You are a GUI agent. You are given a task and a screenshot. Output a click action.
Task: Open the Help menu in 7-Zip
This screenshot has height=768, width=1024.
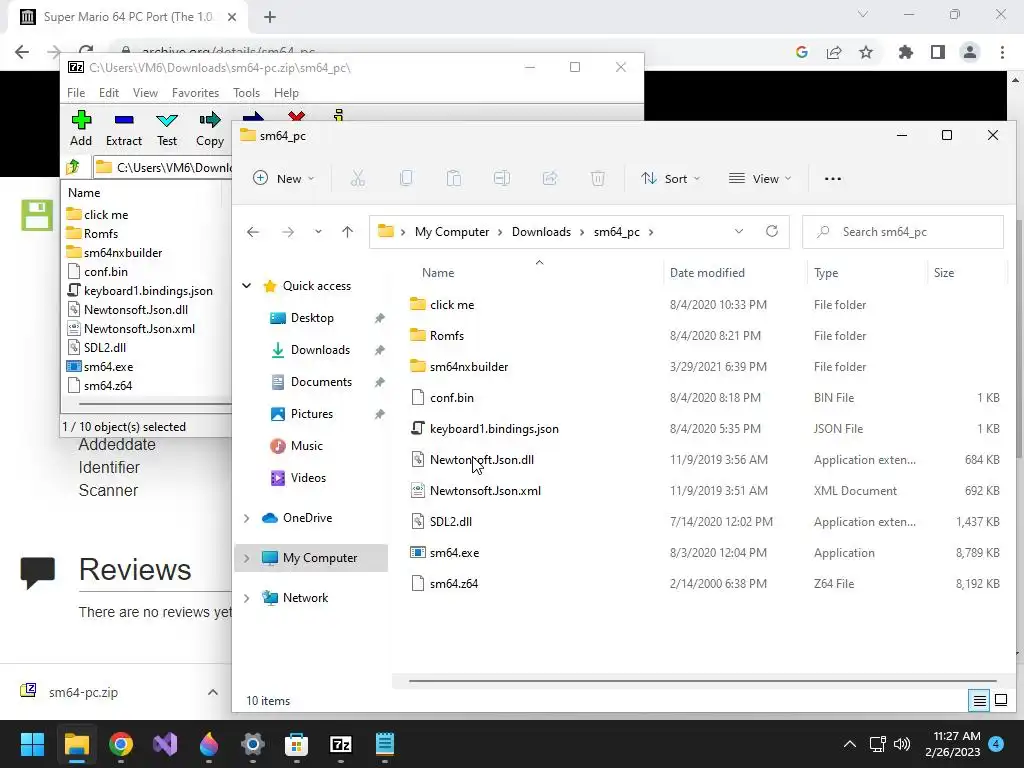pos(286,93)
